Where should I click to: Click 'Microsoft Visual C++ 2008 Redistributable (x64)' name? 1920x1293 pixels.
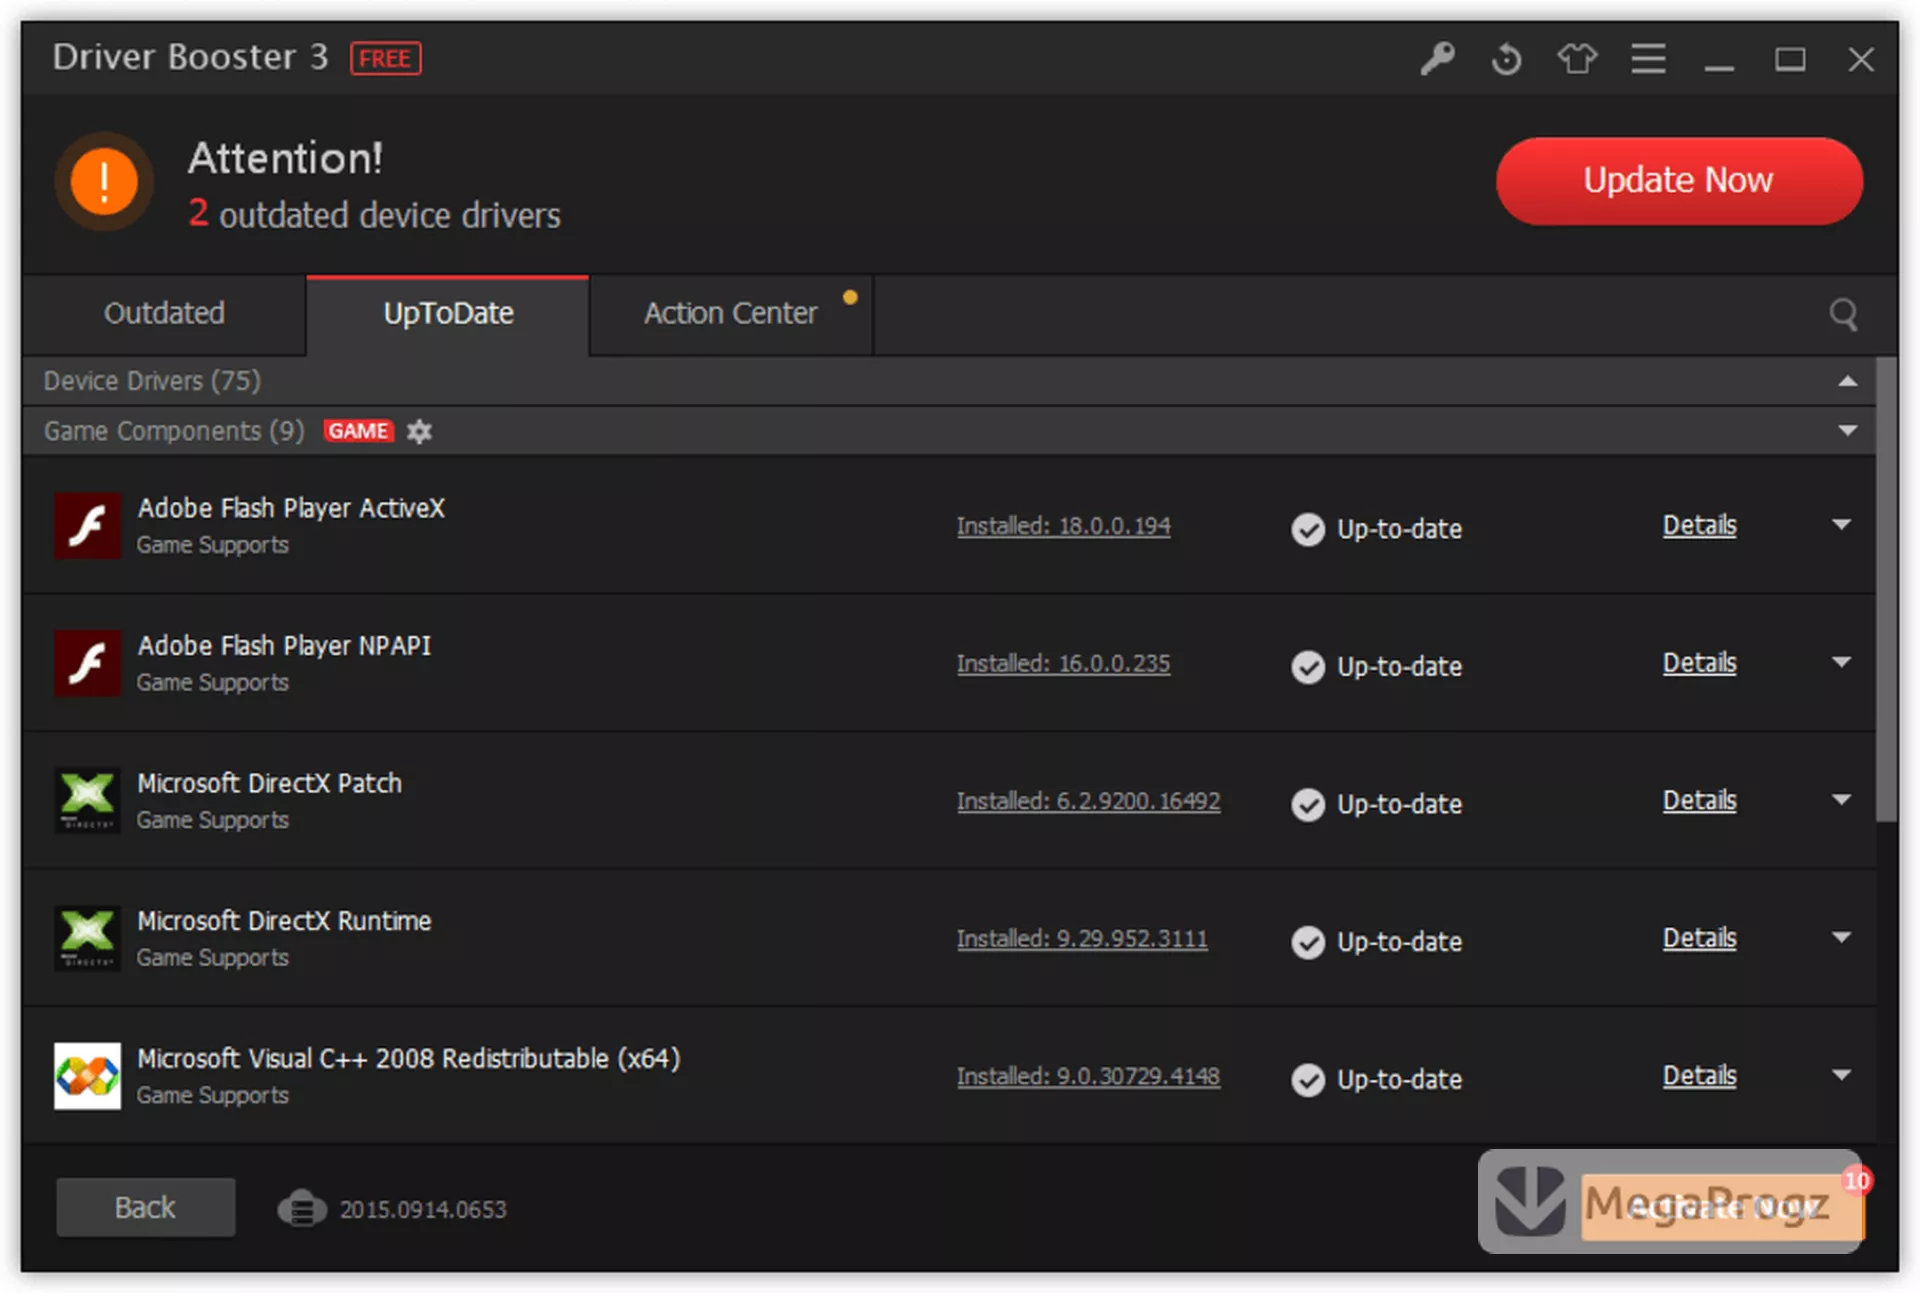tap(409, 1059)
